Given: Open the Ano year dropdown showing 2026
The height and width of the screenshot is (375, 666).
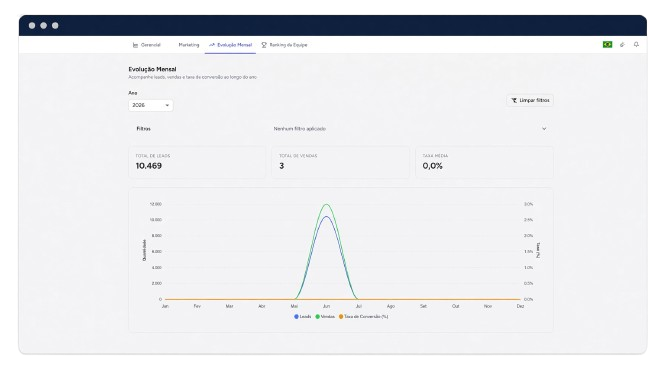Looking at the screenshot, I should click(x=150, y=105).
